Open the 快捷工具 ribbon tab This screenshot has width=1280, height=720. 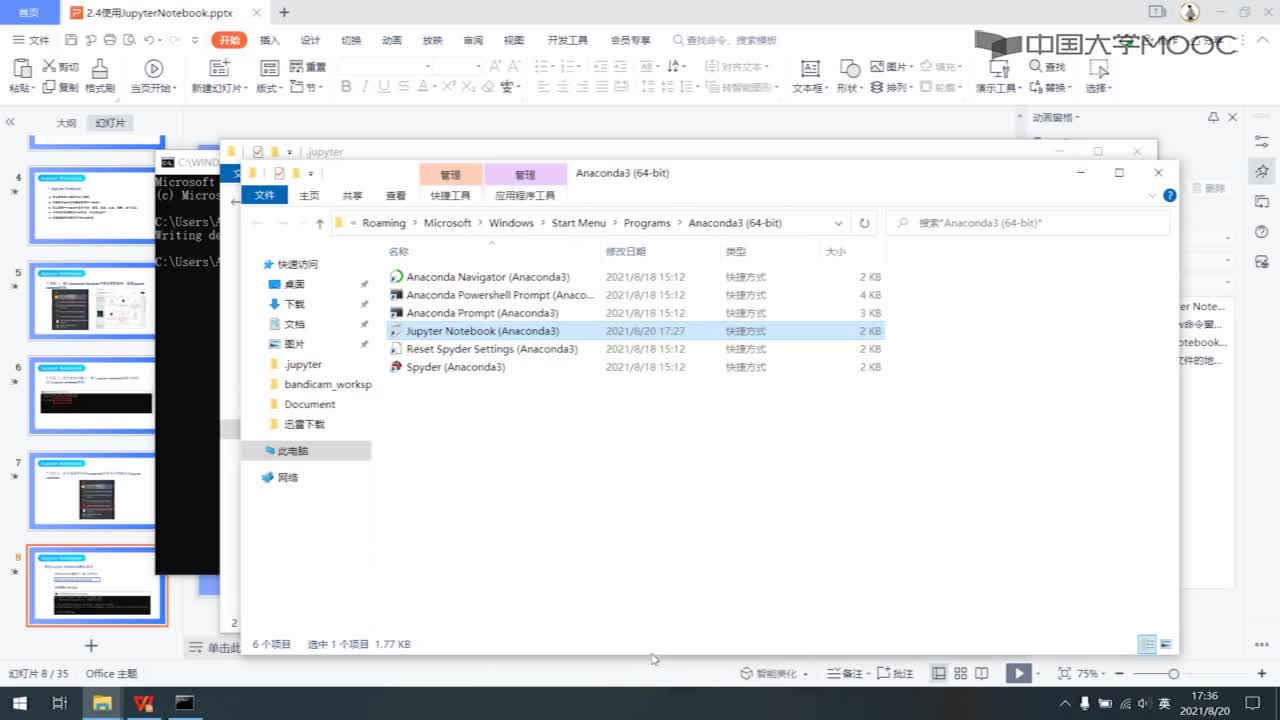click(450, 196)
